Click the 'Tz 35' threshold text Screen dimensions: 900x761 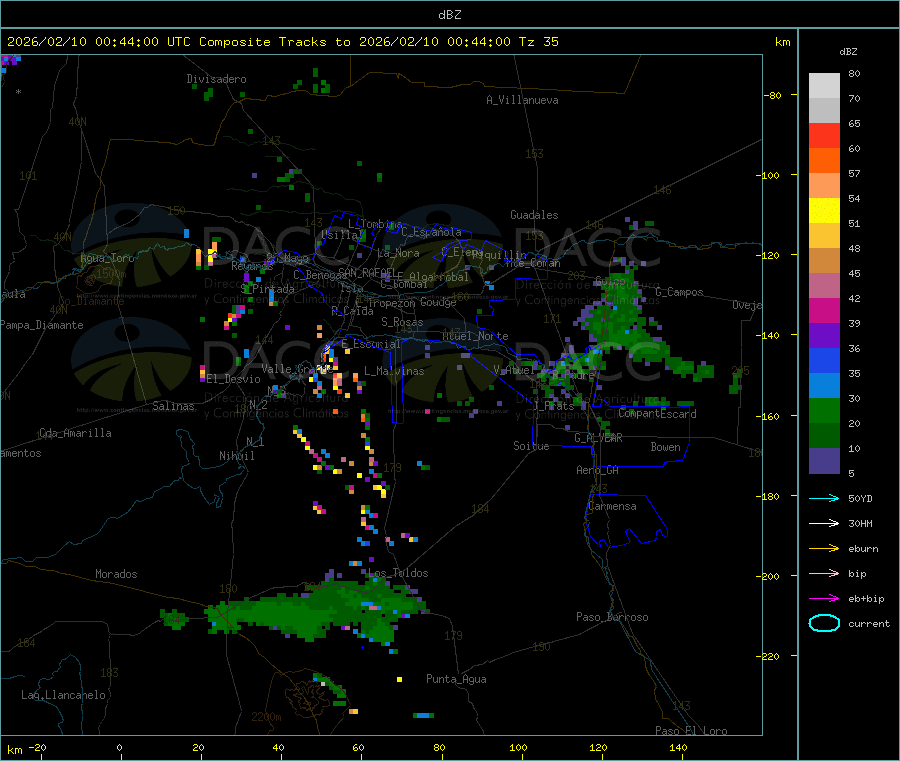(x=538, y=42)
